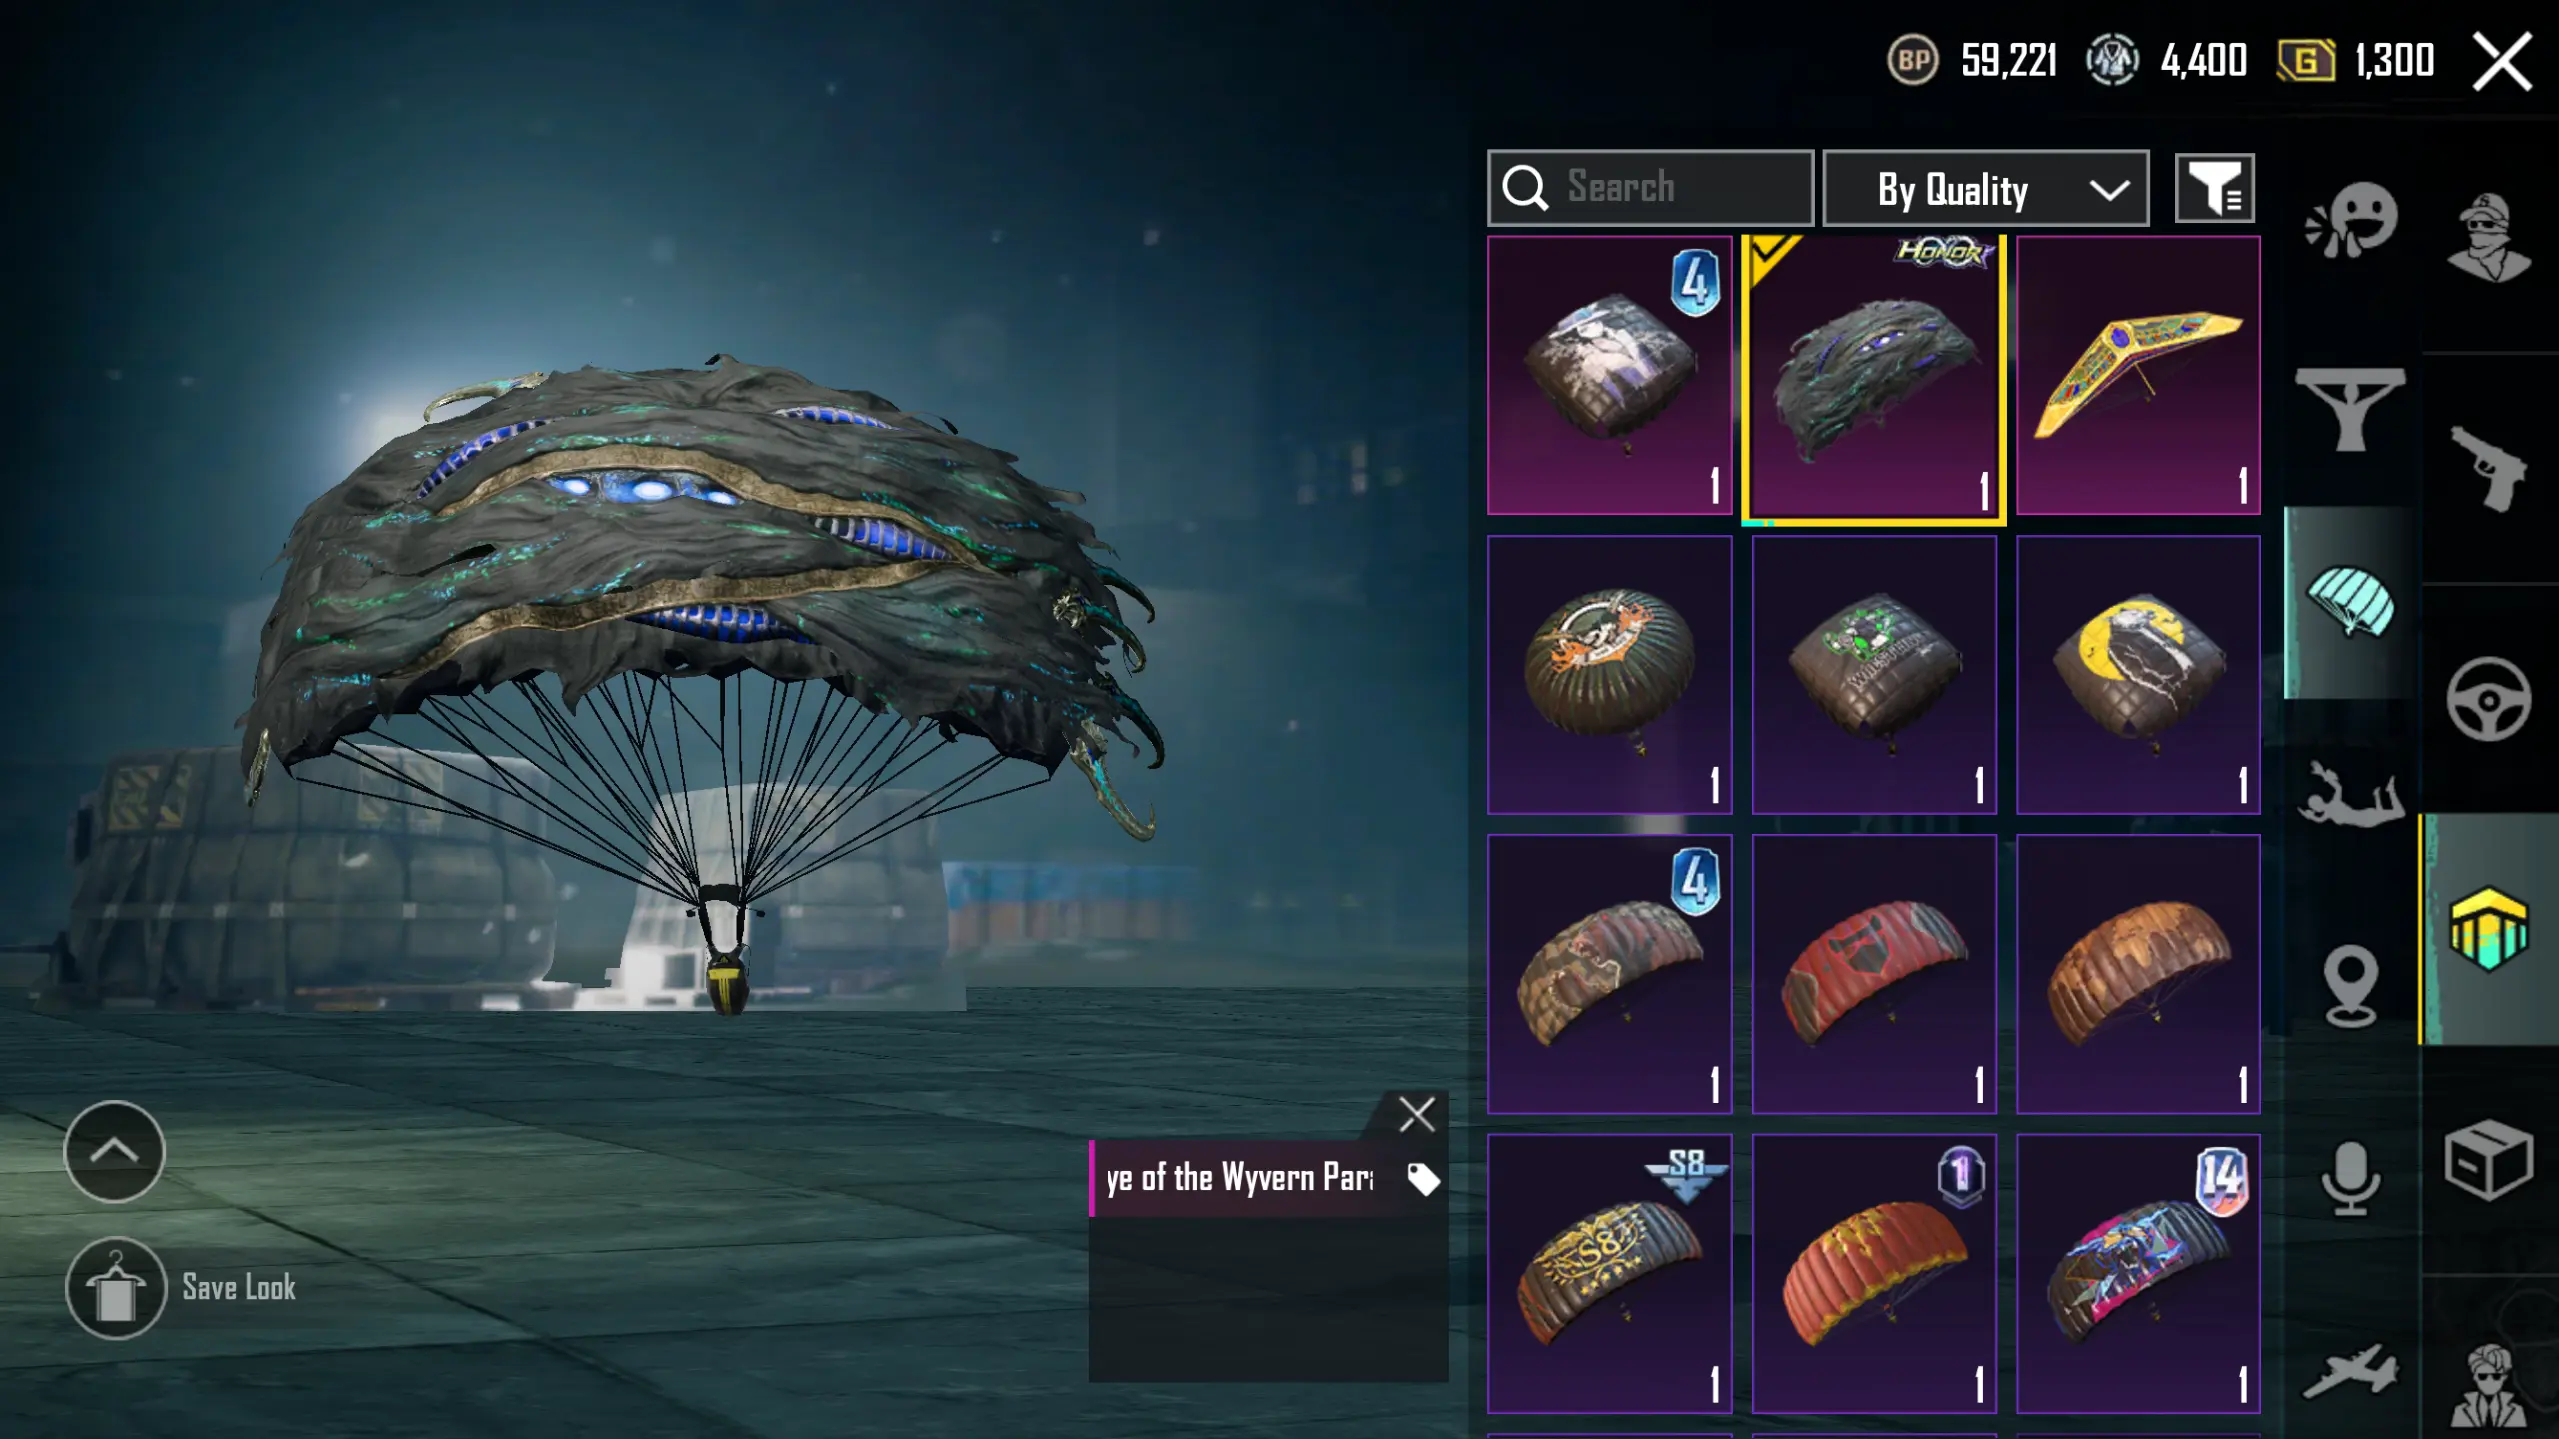Click the BP coin currency icon
This screenshot has height=1439, width=2559.
[x=1912, y=60]
